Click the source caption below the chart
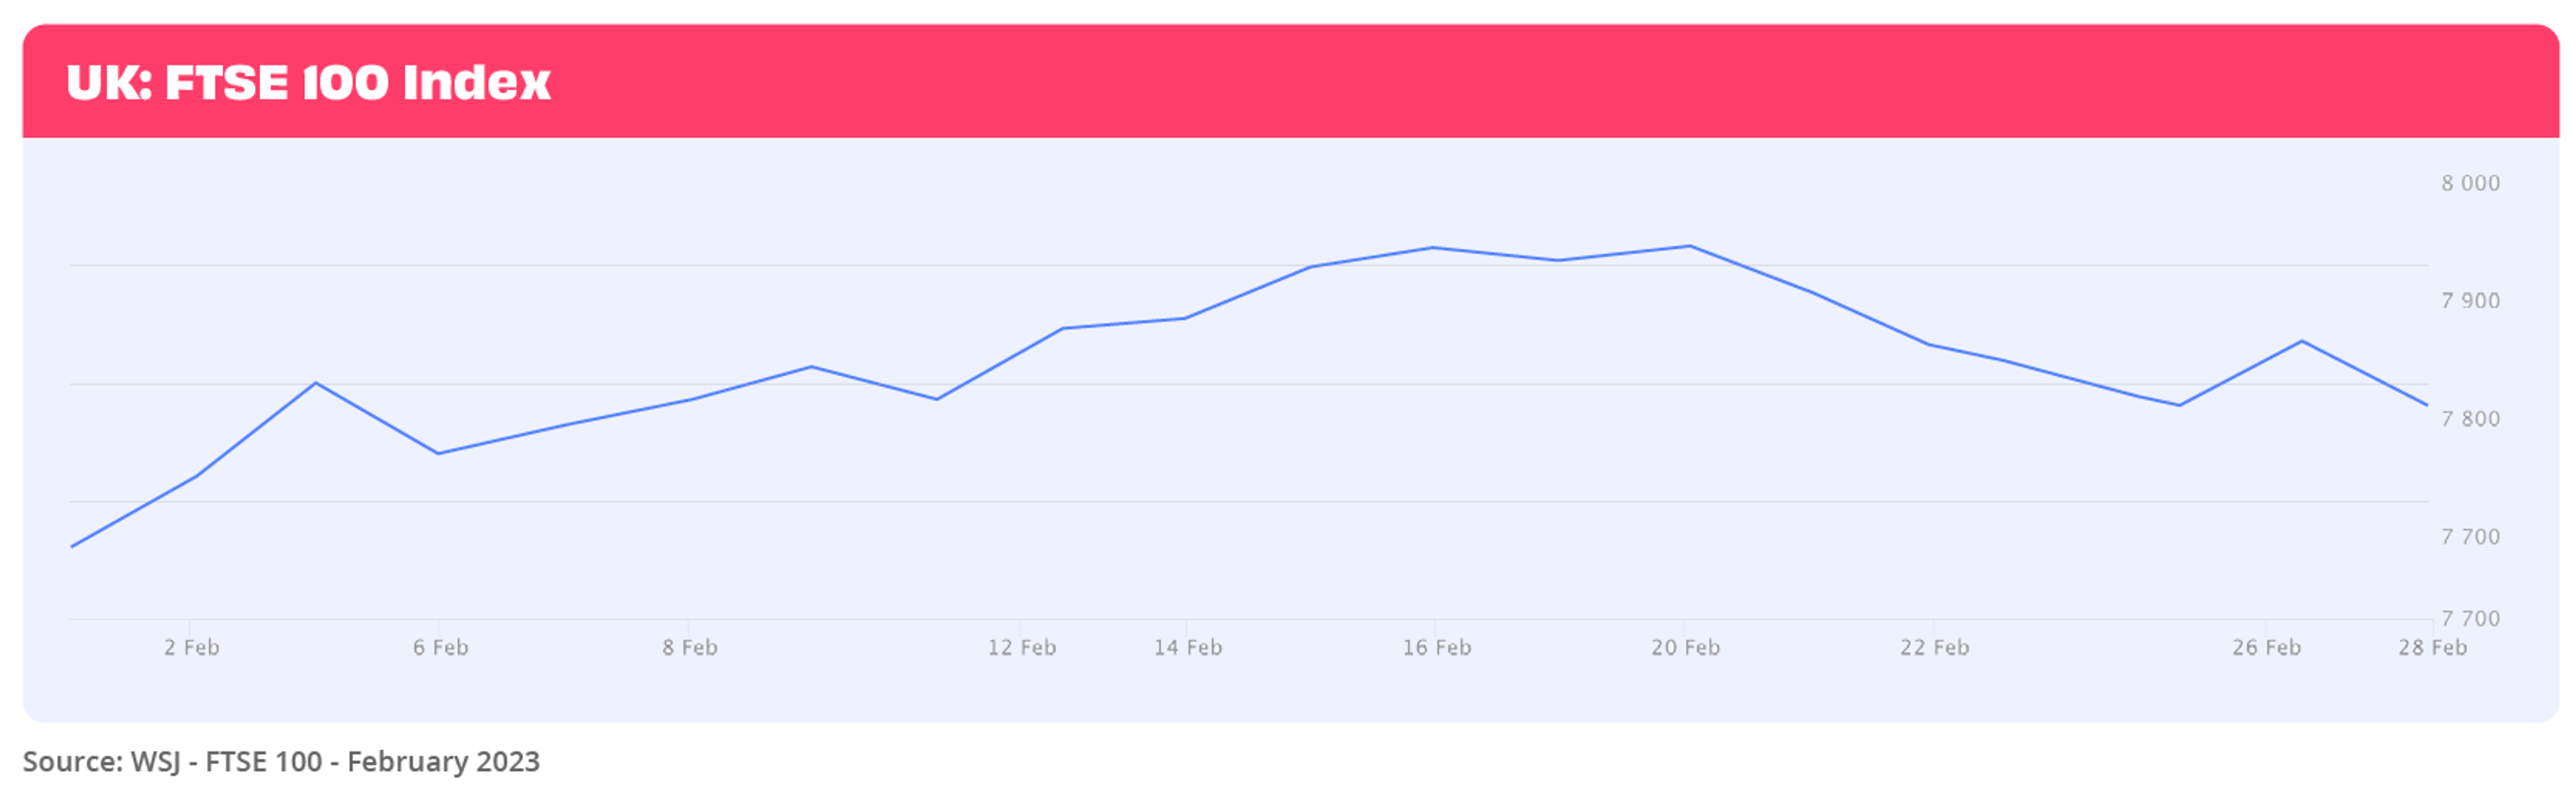Image resolution: width=2576 pixels, height=805 pixels. point(281,762)
